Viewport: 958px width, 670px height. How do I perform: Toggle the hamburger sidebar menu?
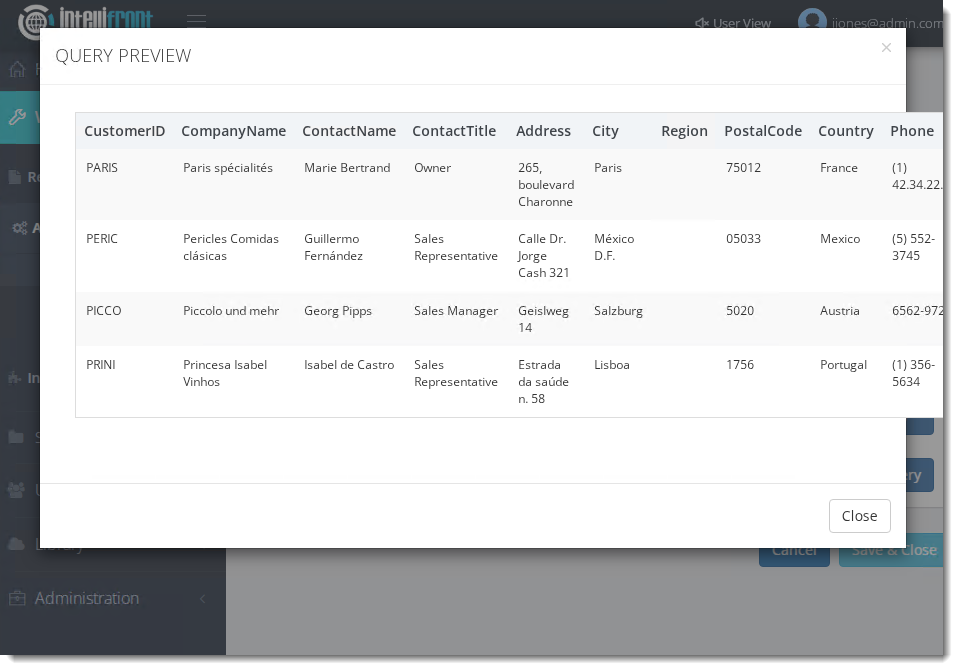pos(196,21)
